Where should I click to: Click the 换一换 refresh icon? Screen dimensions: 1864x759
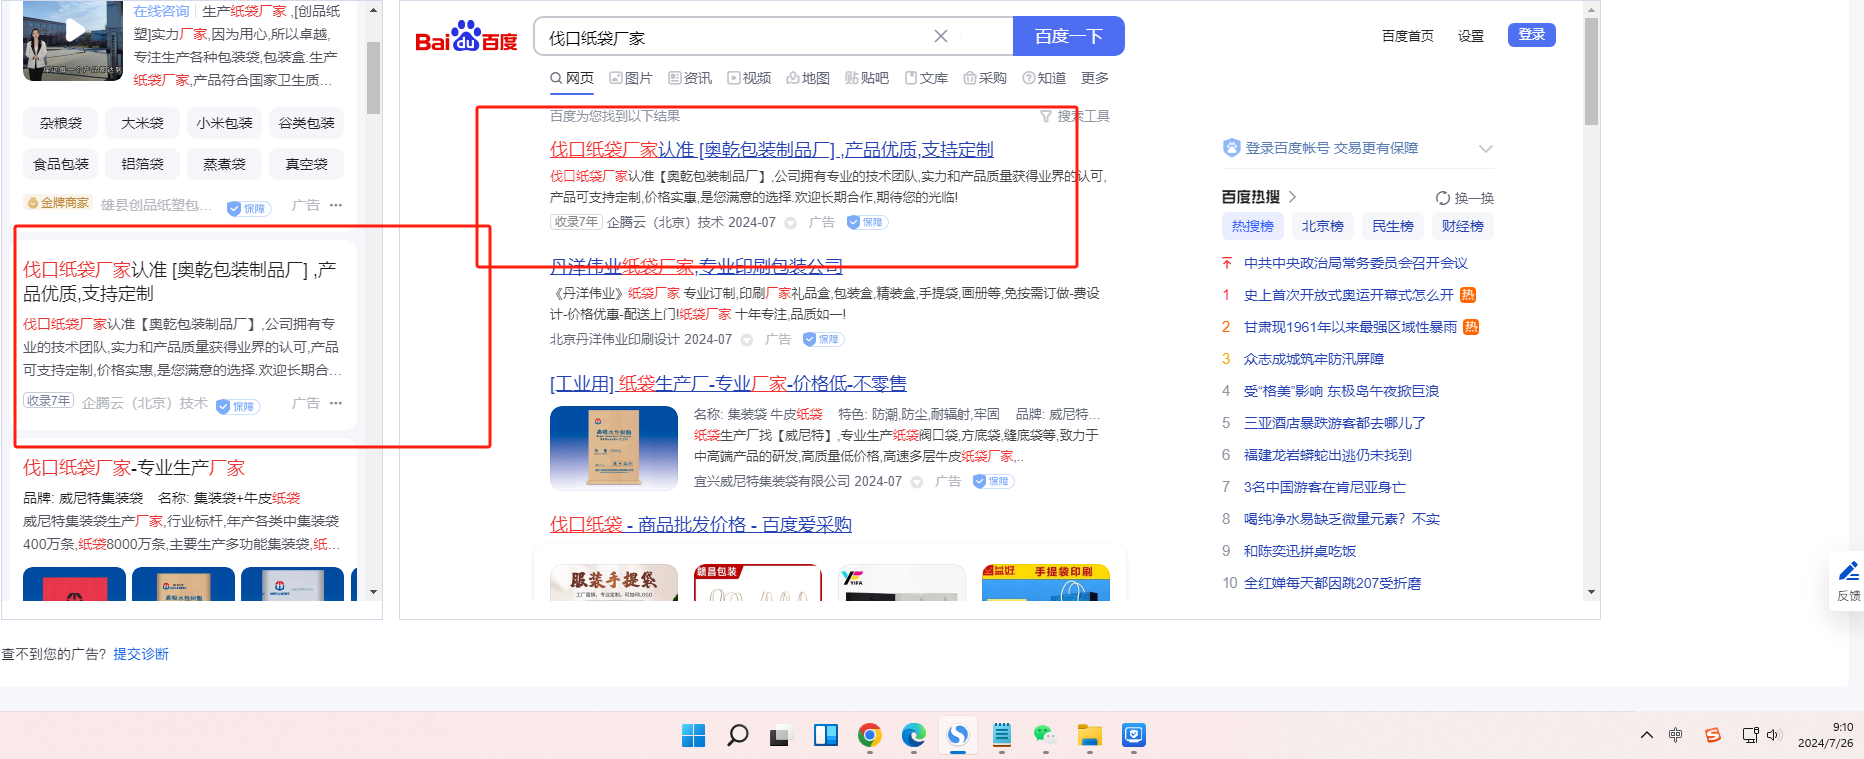tap(1442, 198)
